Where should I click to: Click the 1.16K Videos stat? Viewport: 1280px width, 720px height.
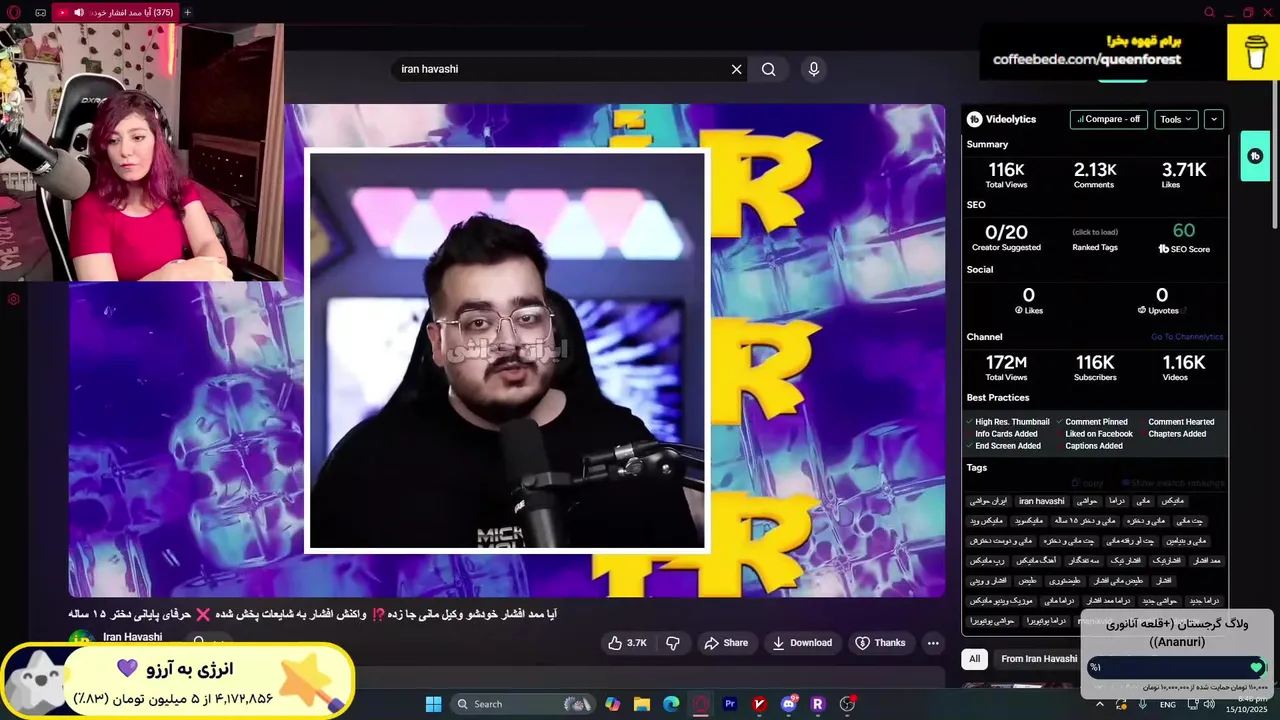pyautogui.click(x=1184, y=362)
